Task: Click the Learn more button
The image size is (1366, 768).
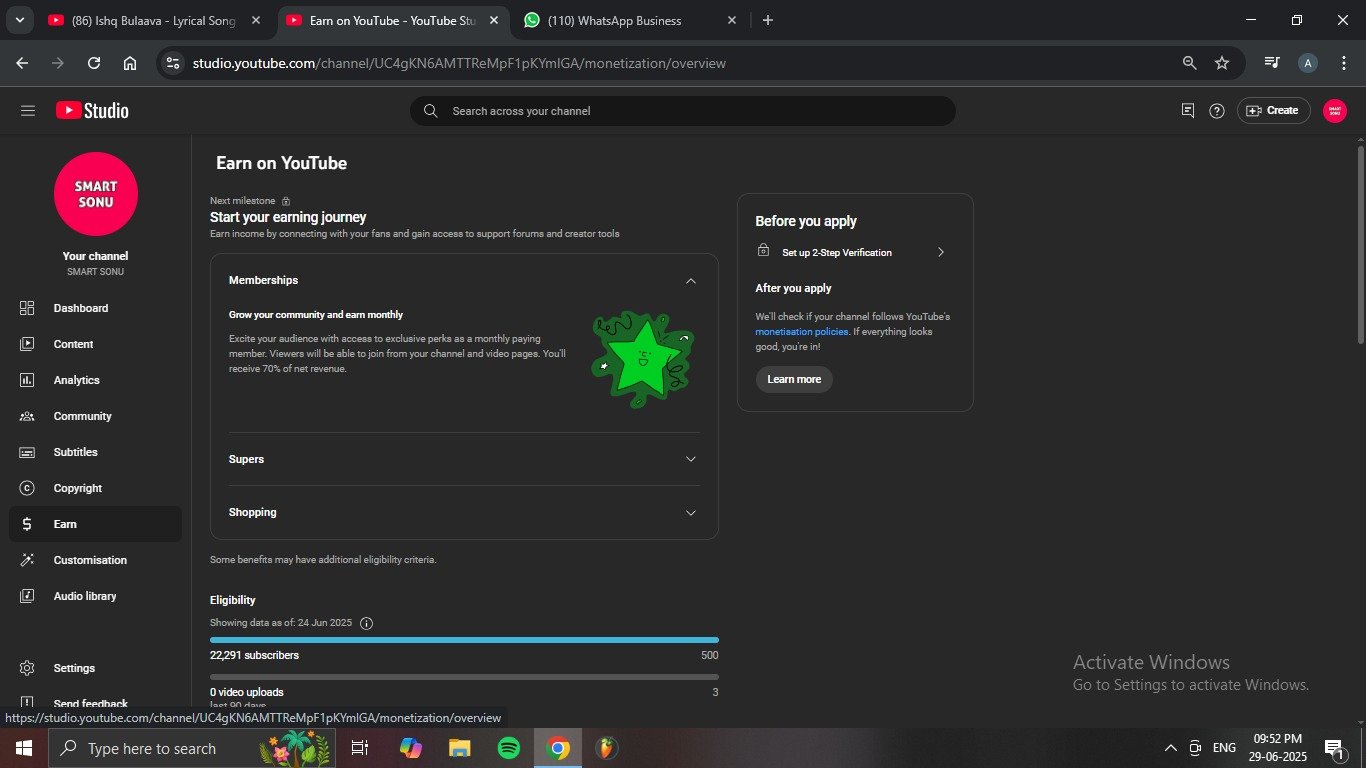Action: [x=794, y=379]
